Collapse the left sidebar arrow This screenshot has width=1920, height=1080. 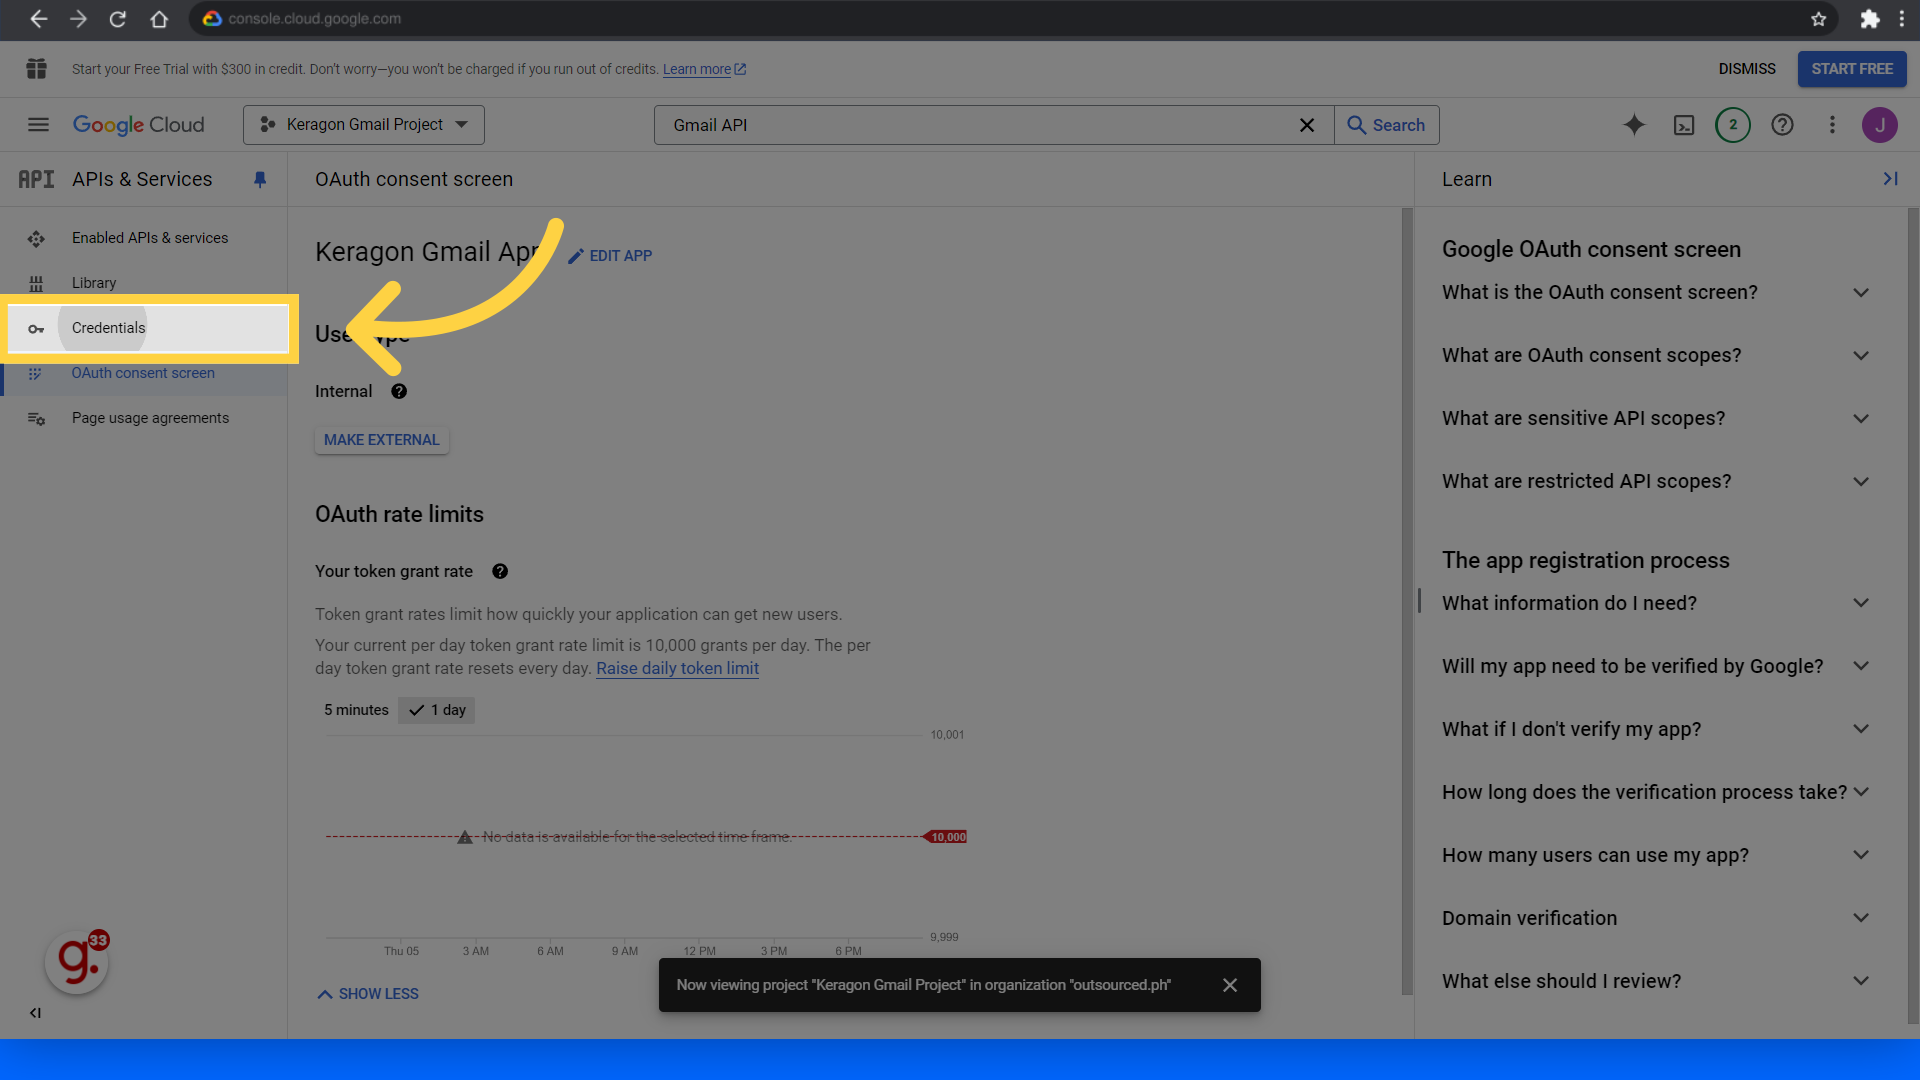35,1013
